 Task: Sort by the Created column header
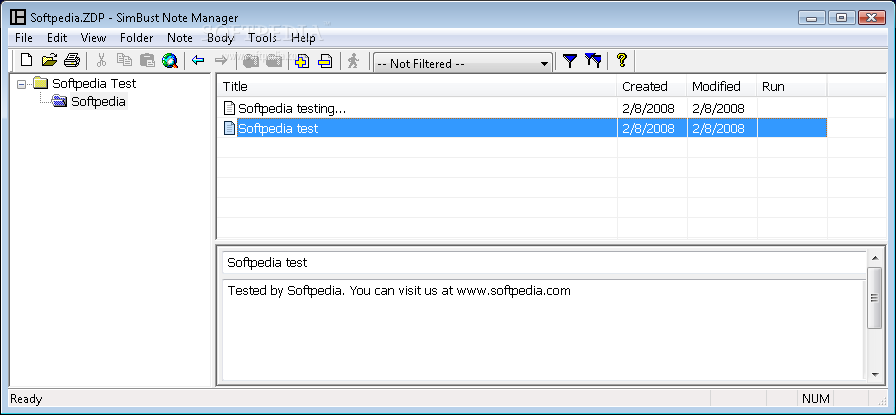click(652, 86)
